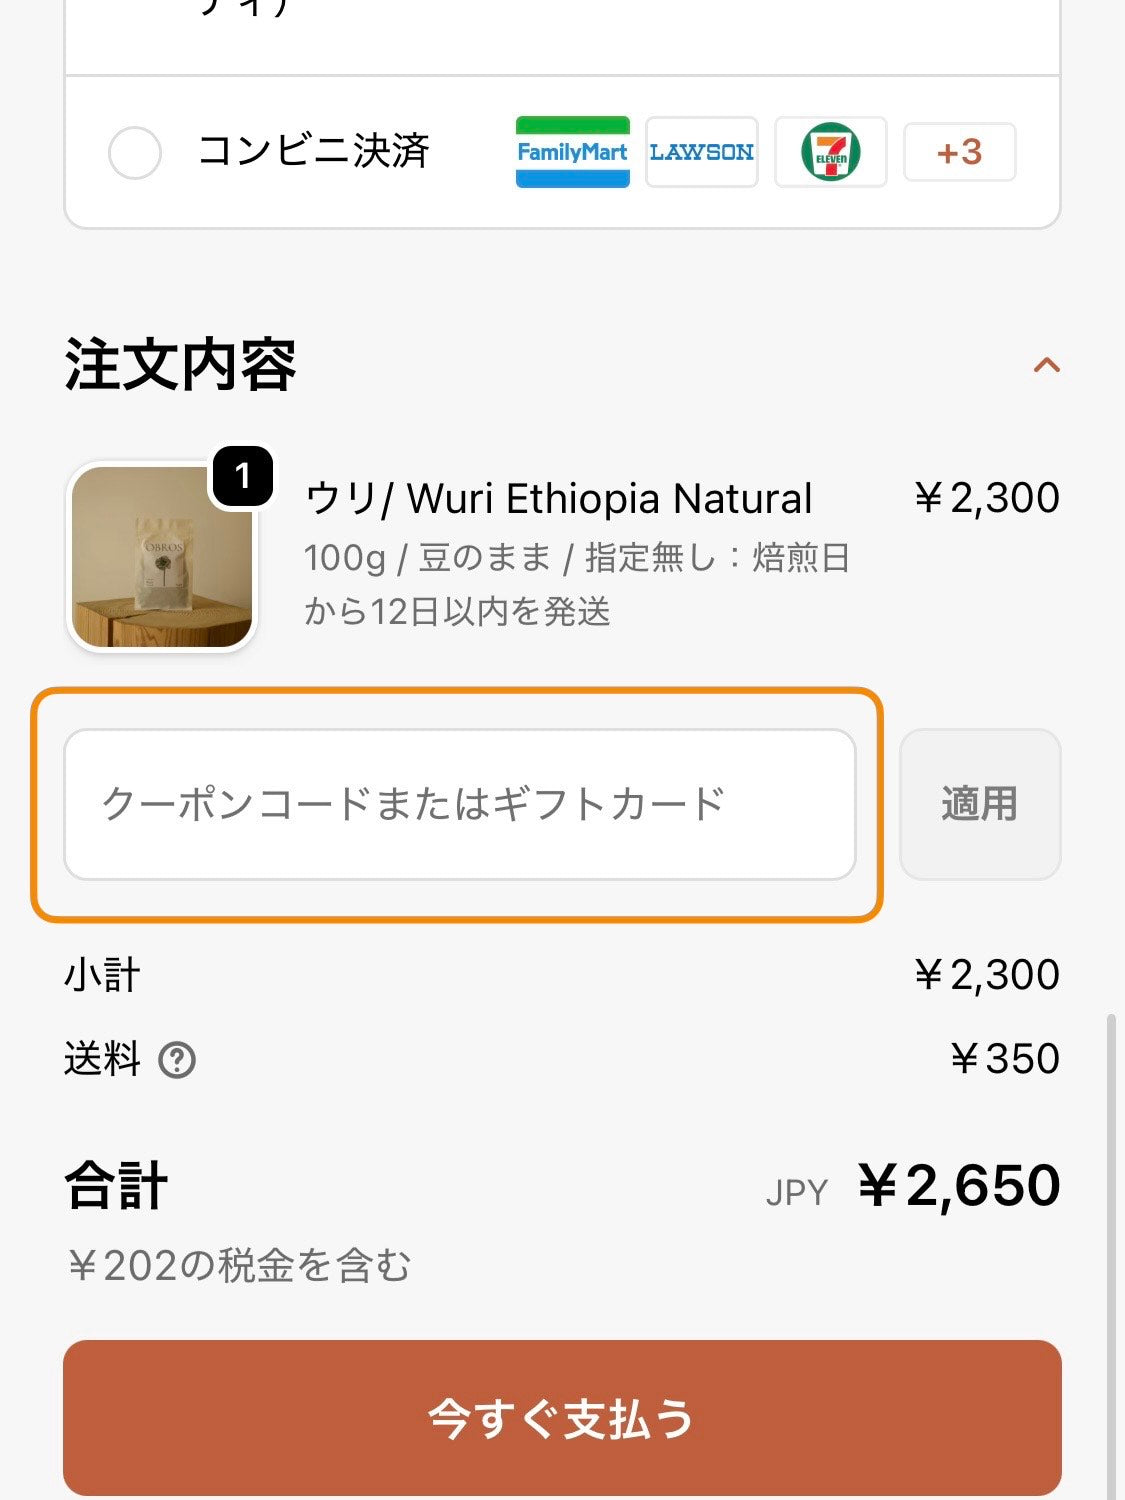Click the 送料 shipping label

(102, 1059)
